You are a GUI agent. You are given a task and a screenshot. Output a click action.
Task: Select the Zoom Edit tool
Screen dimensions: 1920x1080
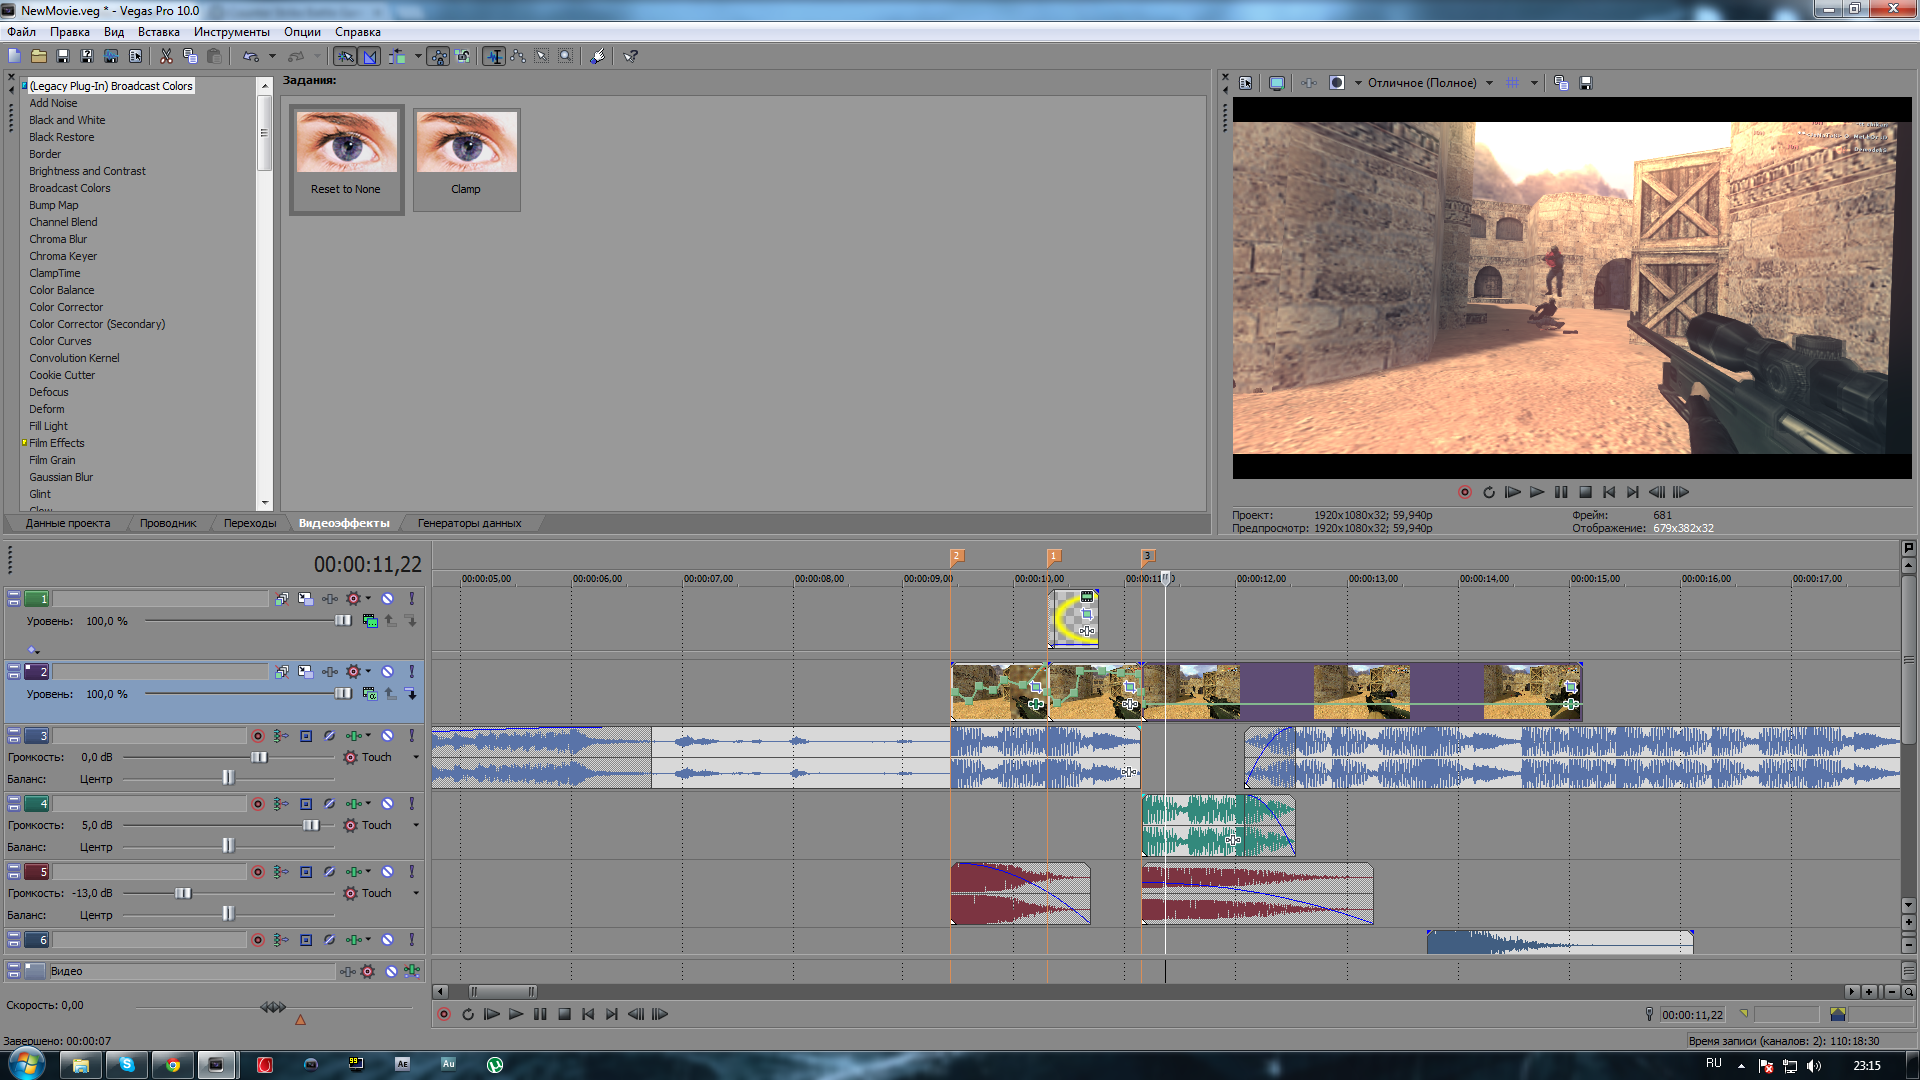566,57
